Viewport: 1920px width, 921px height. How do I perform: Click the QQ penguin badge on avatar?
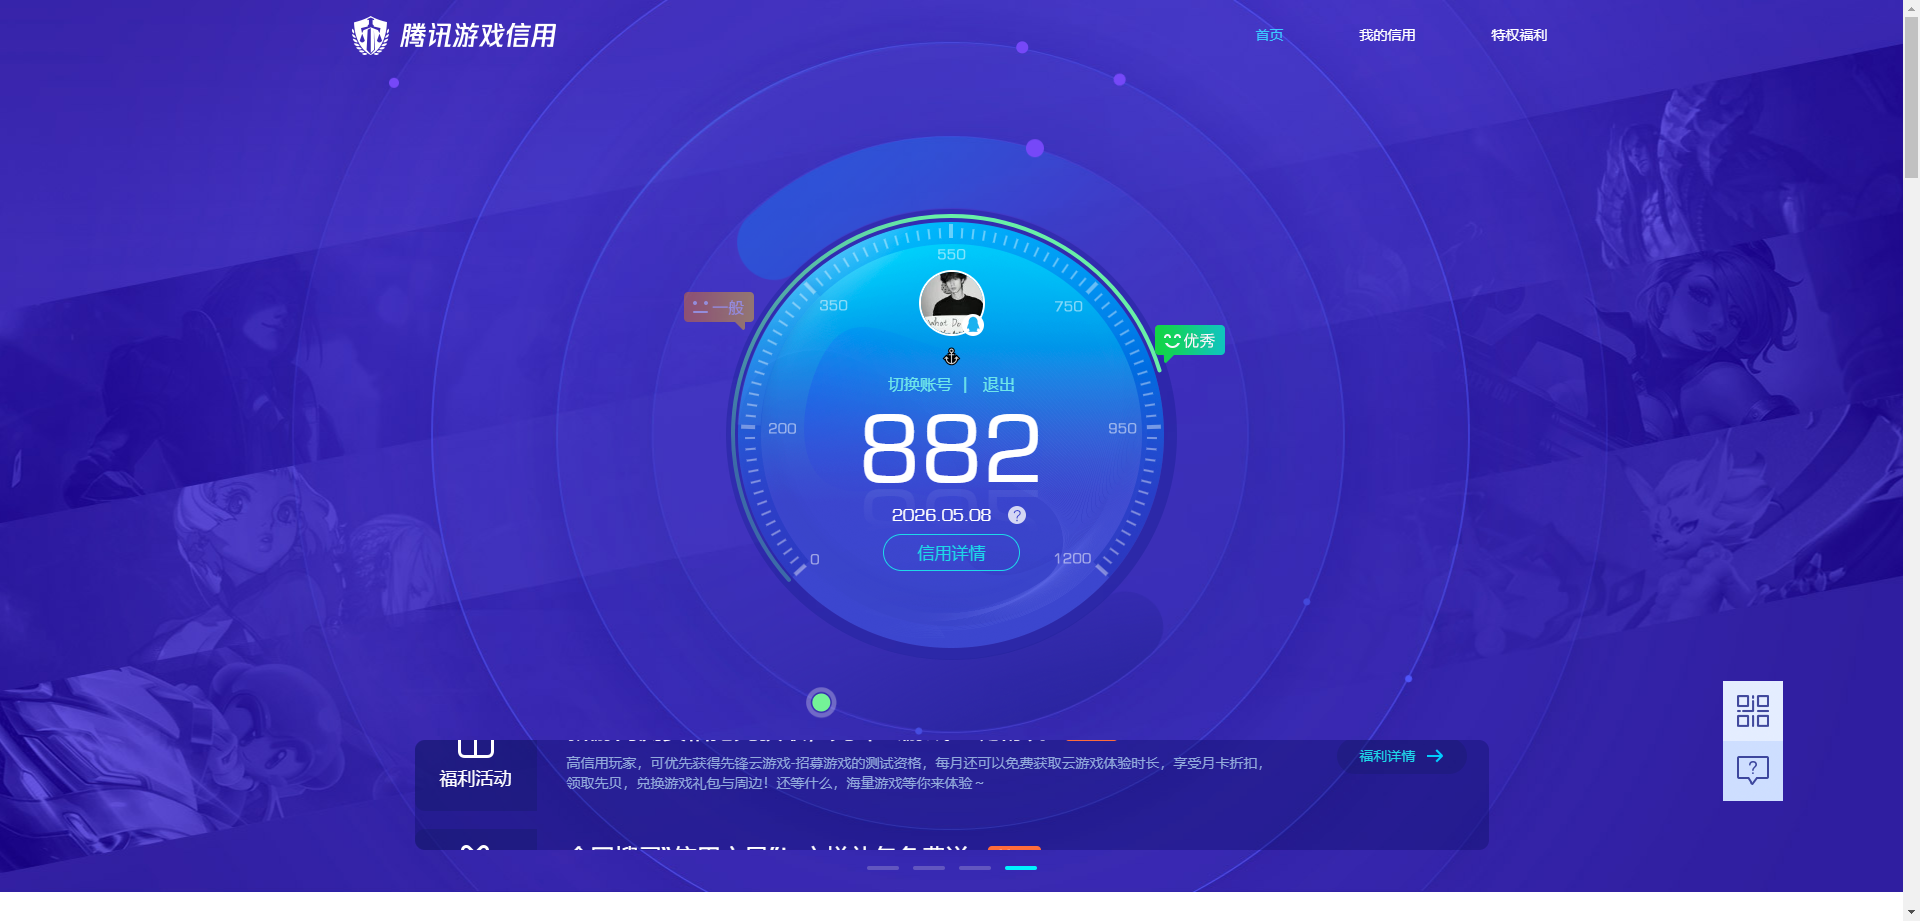pos(973,325)
